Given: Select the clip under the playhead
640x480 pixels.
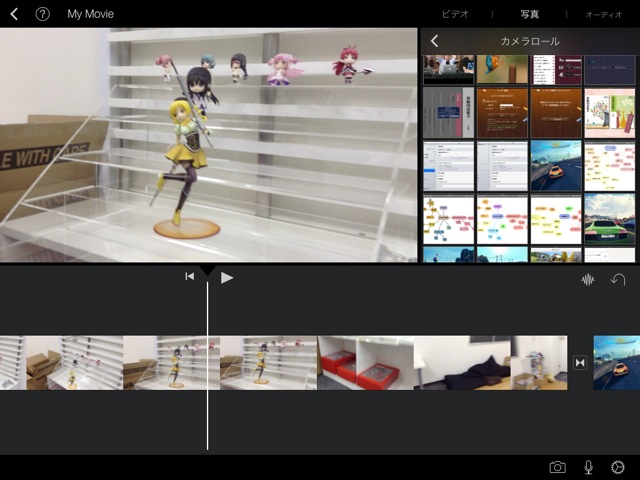Looking at the screenshot, I should [171, 362].
